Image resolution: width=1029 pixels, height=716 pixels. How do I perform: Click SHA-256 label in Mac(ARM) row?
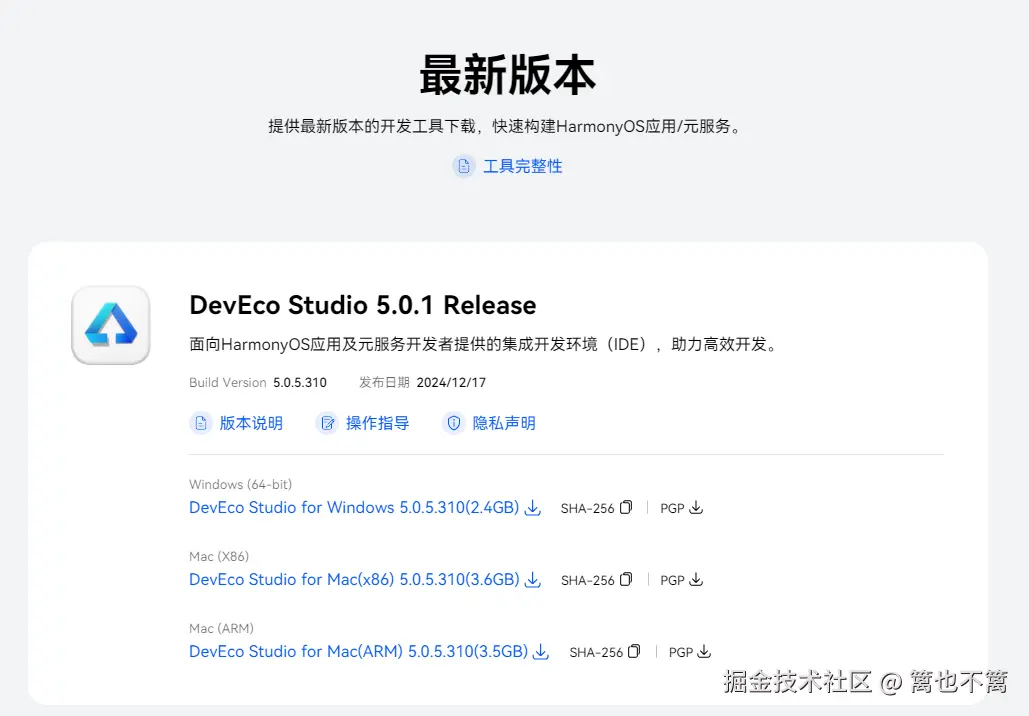[x=596, y=653]
